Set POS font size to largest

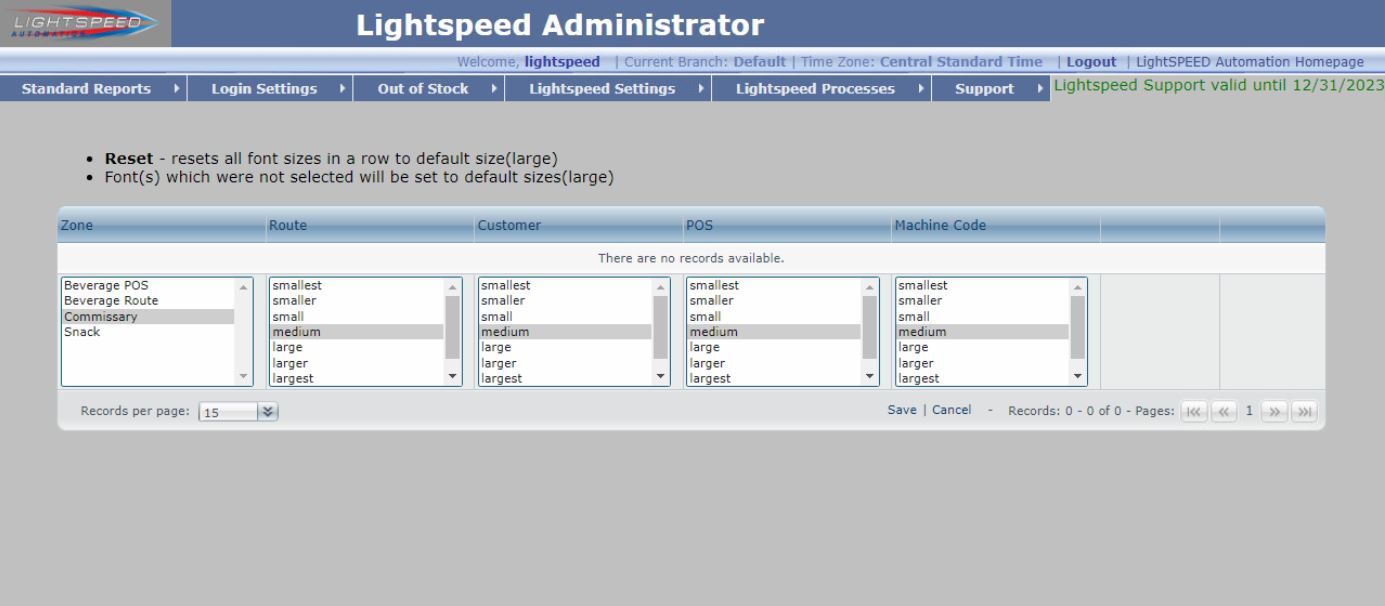(775, 378)
